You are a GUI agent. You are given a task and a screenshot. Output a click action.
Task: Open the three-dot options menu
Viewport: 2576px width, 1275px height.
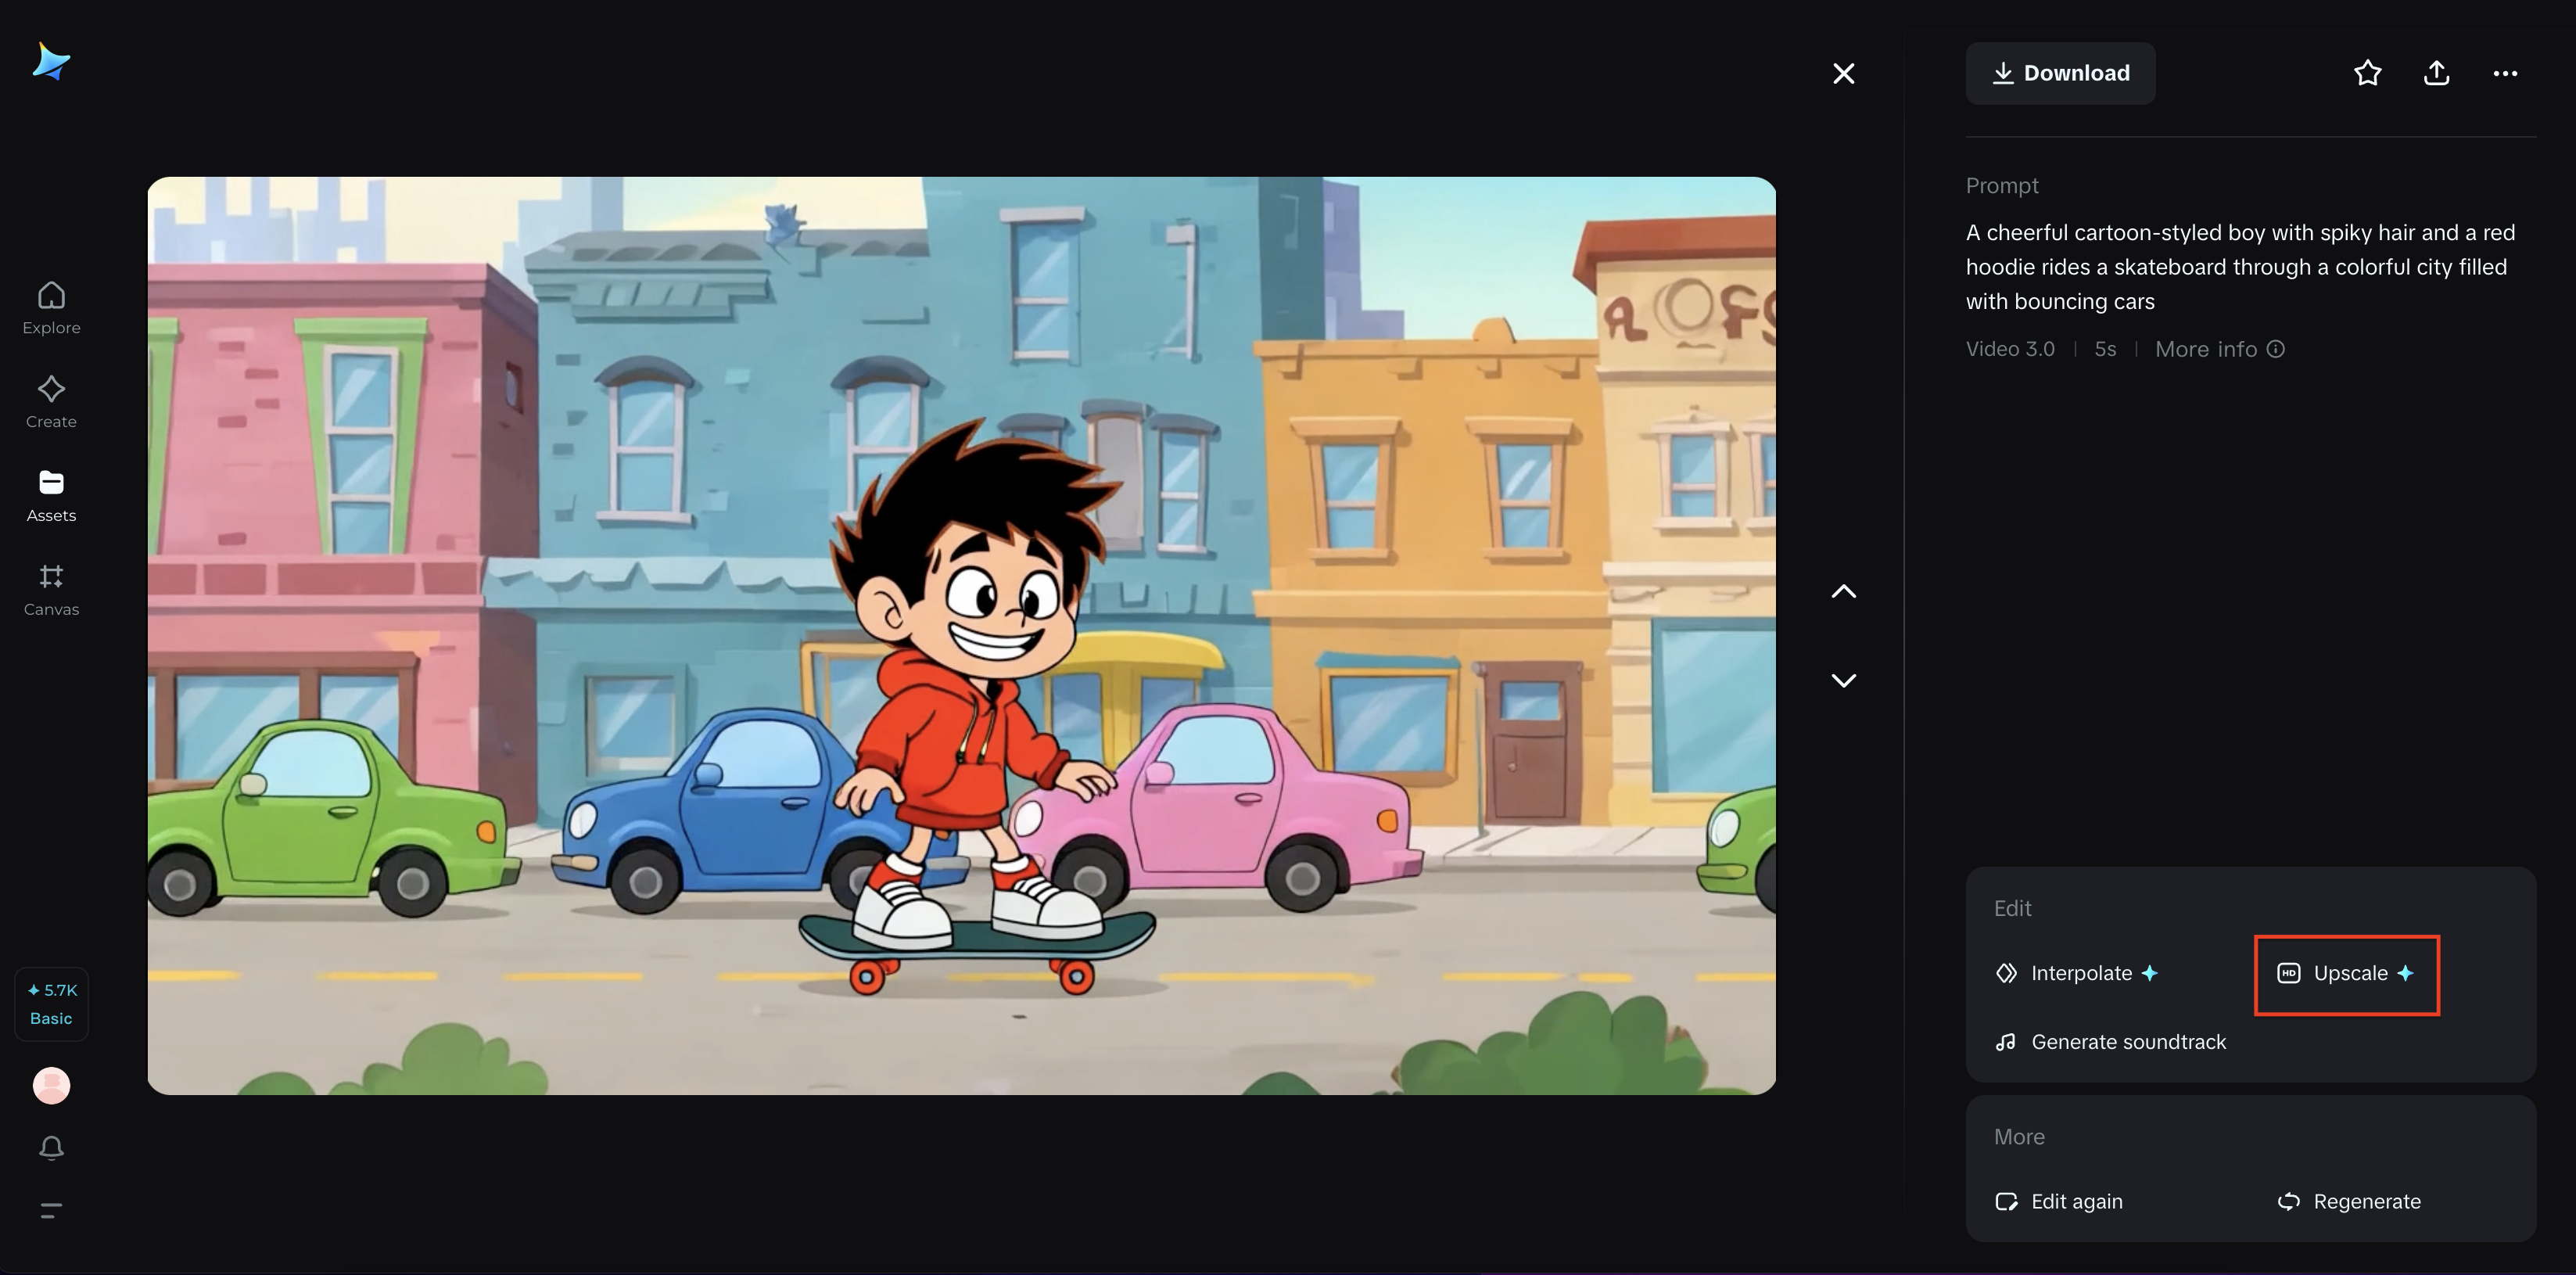click(x=2506, y=73)
